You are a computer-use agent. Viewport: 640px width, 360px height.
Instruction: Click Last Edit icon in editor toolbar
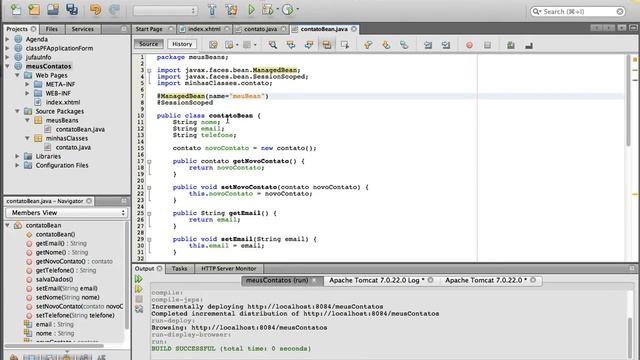click(213, 45)
